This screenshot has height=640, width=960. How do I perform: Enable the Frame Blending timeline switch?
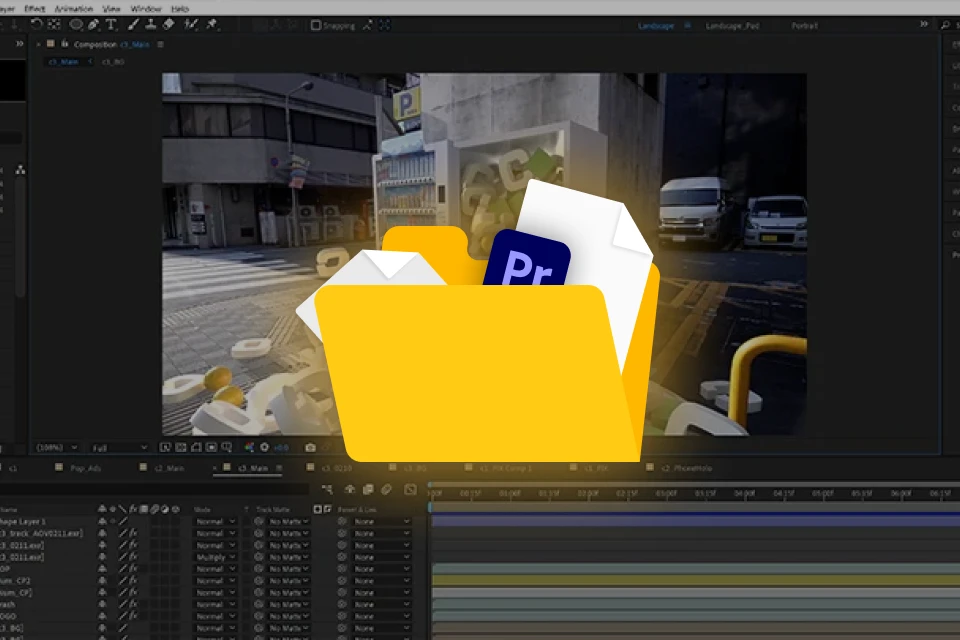coord(368,489)
